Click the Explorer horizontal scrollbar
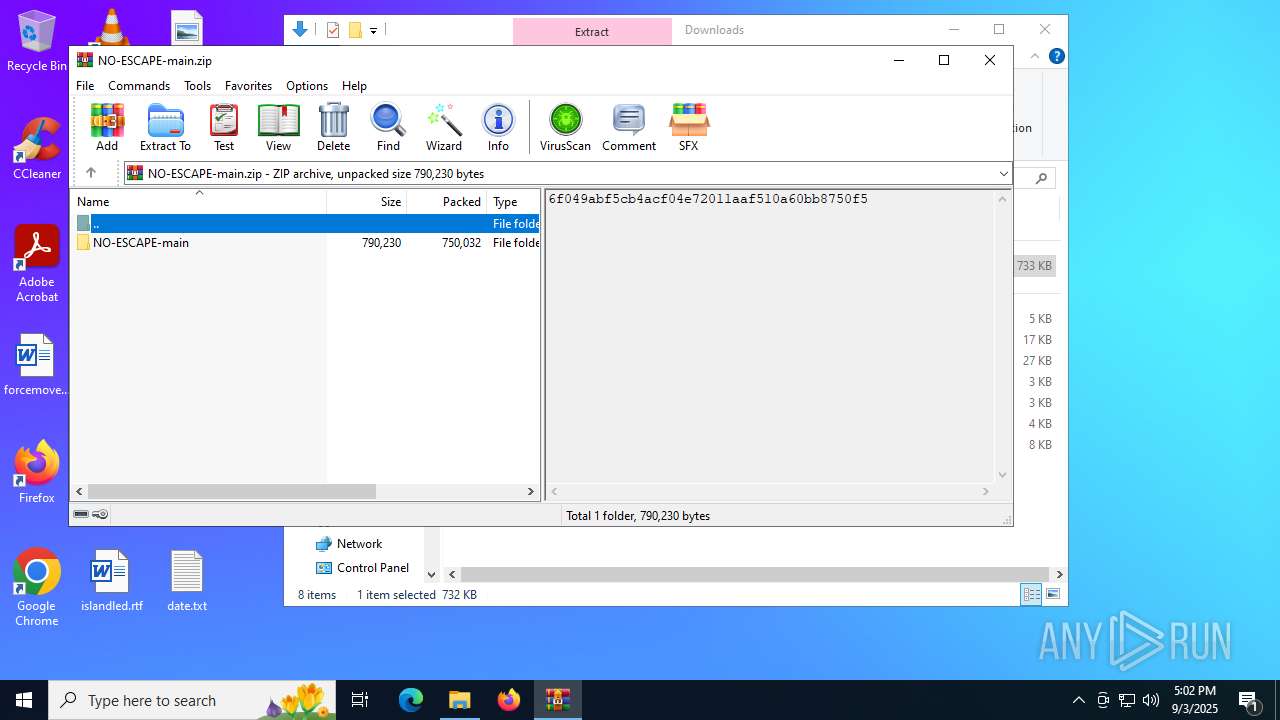This screenshot has height=720, width=1280. pyautogui.click(x=755, y=574)
